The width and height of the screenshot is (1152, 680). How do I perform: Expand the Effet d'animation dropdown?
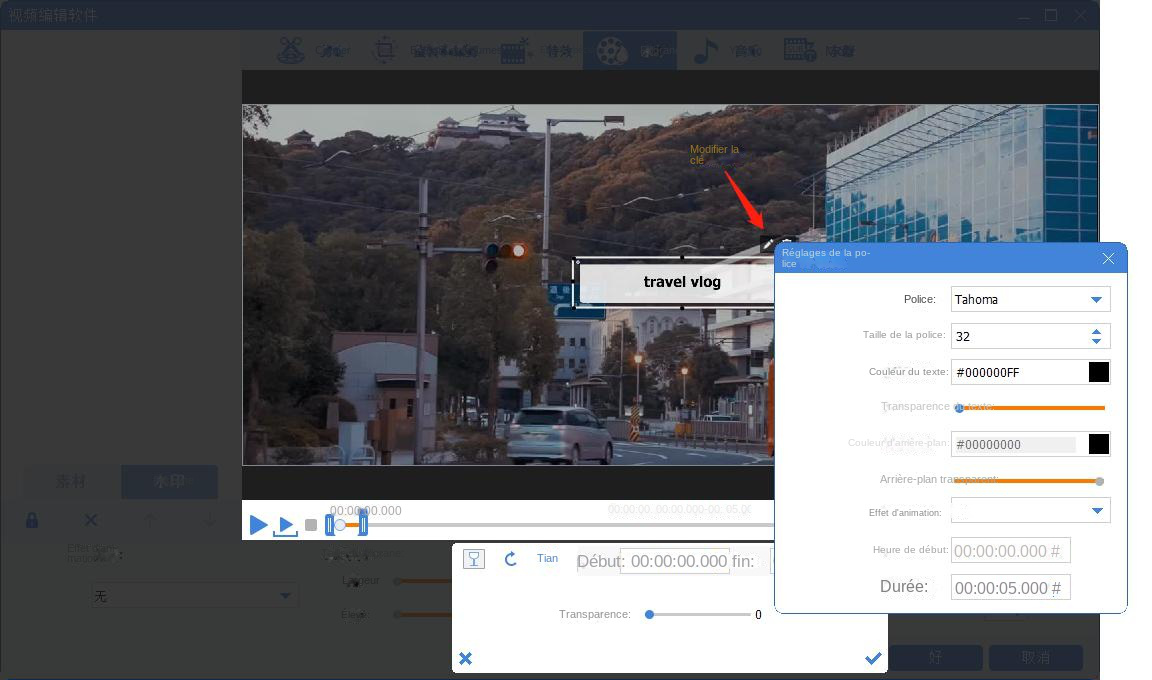click(1030, 510)
